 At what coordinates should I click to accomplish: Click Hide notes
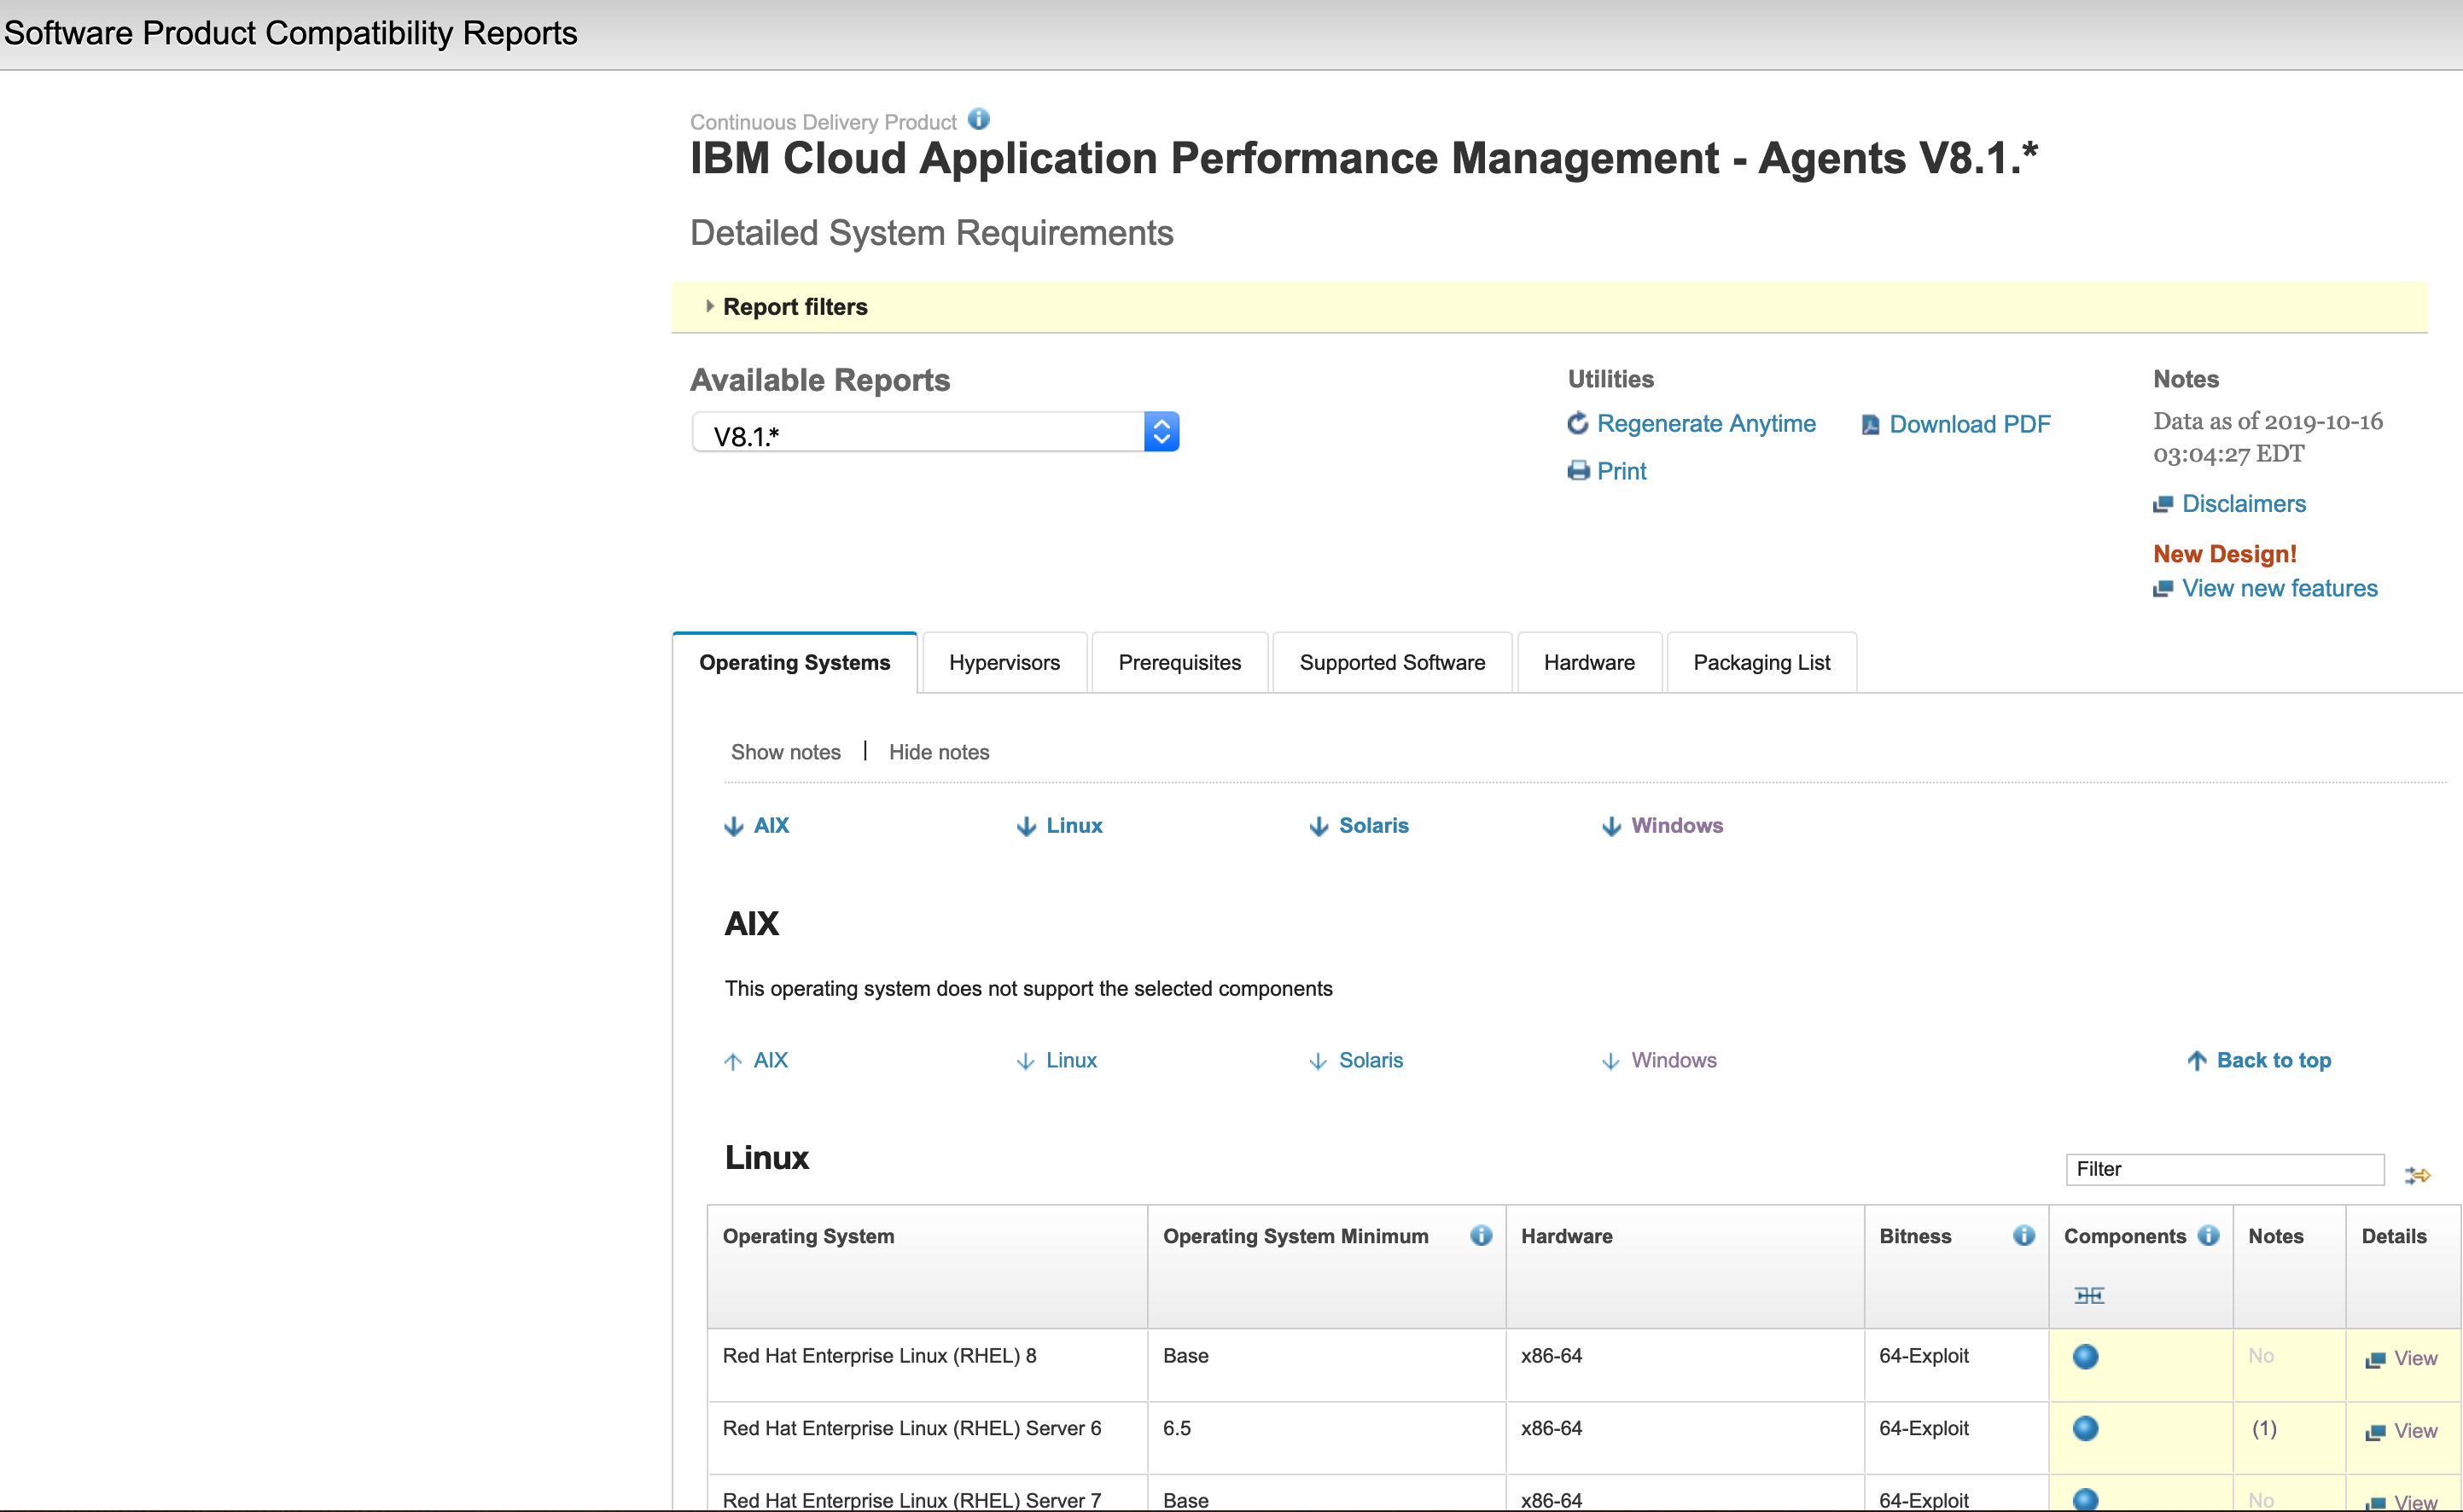coord(938,752)
